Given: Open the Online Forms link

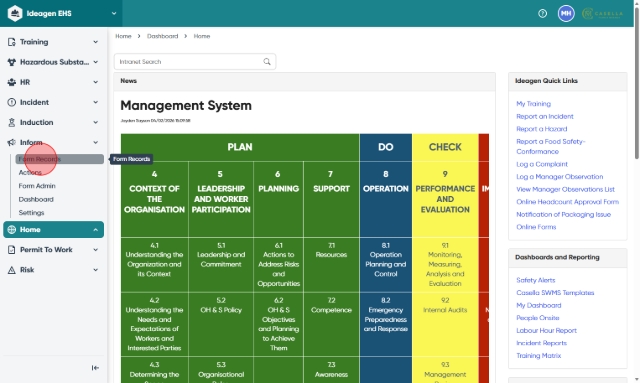Looking at the screenshot, I should click(x=536, y=227).
